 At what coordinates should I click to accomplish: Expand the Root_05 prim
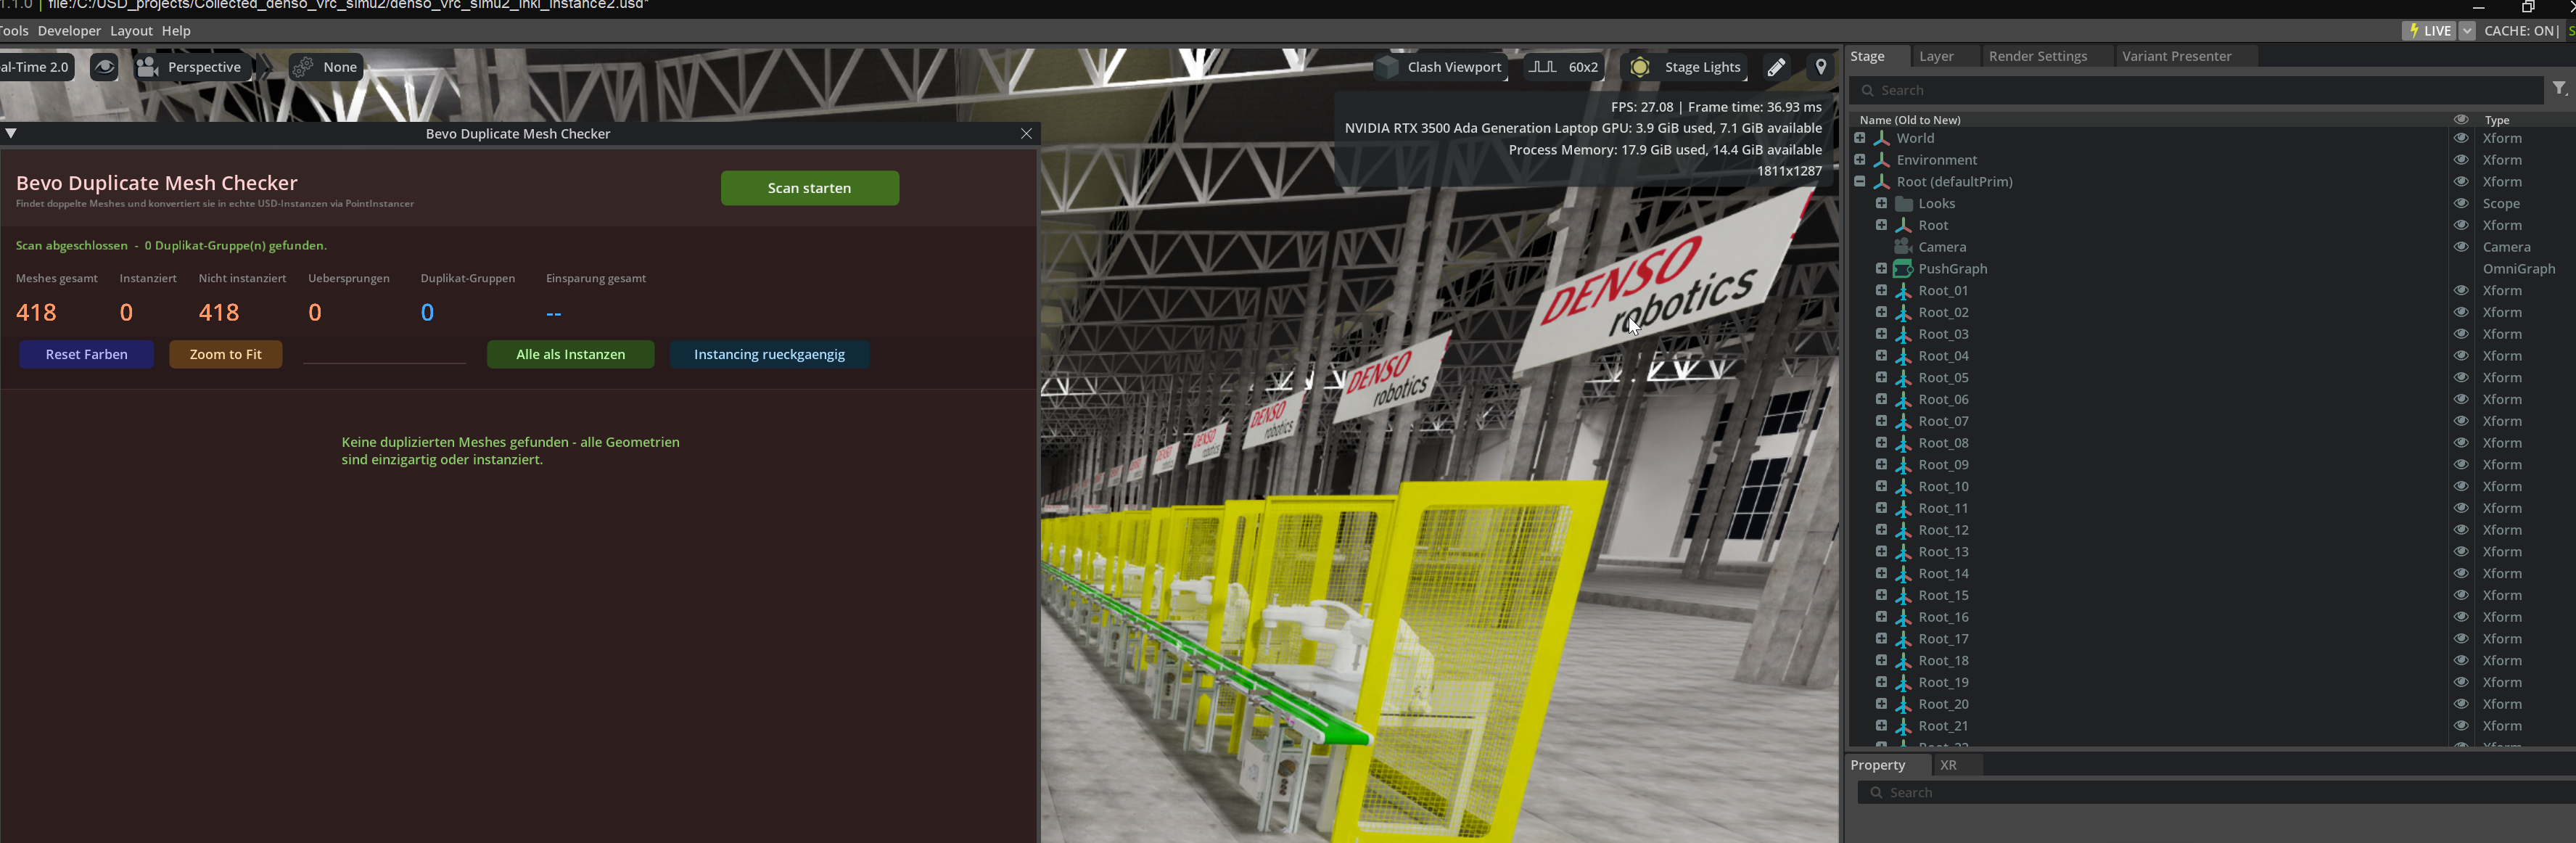pos(1881,377)
